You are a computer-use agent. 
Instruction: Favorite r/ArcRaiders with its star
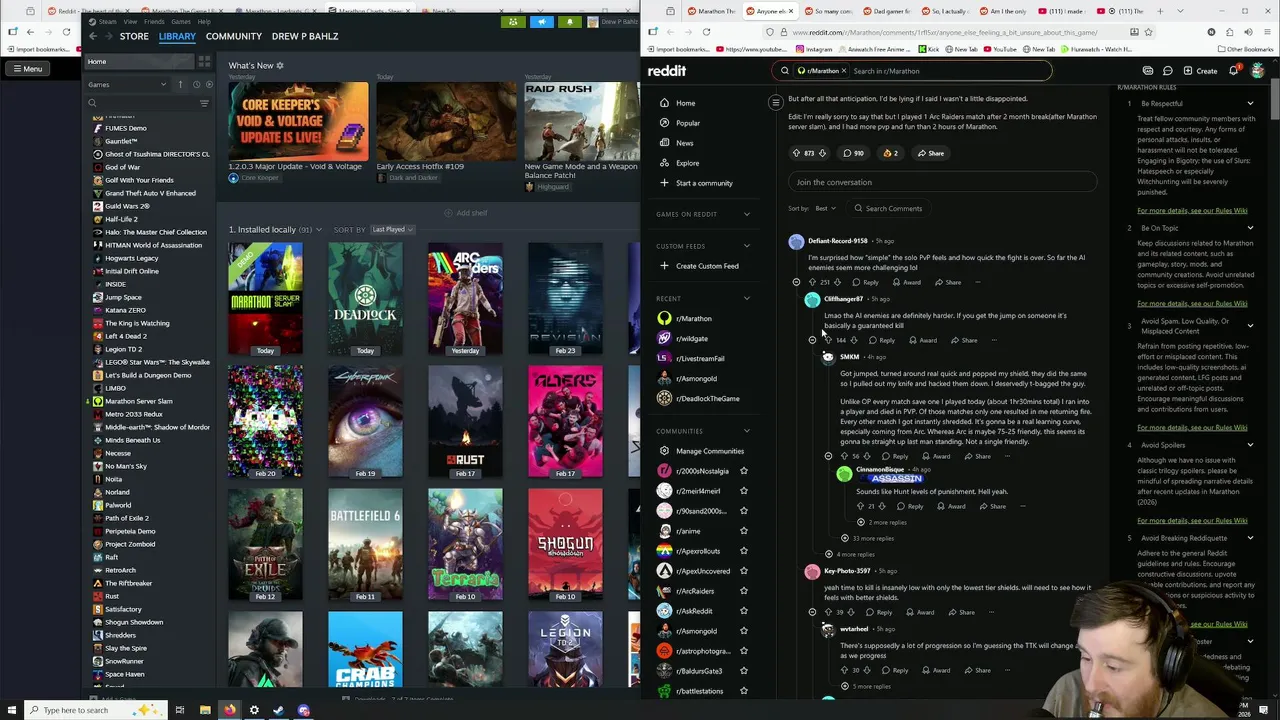tap(743, 591)
